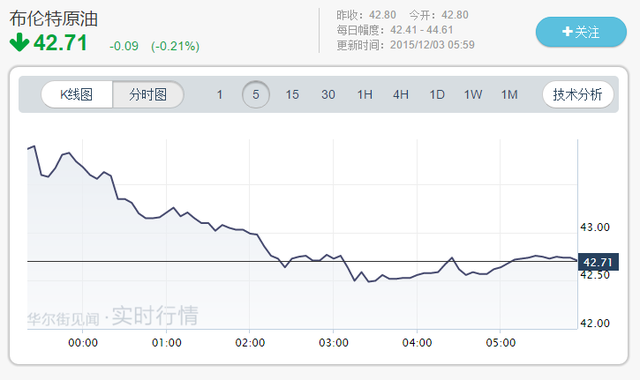
Task: Switch to 分时图 chart view
Action: pos(148,95)
